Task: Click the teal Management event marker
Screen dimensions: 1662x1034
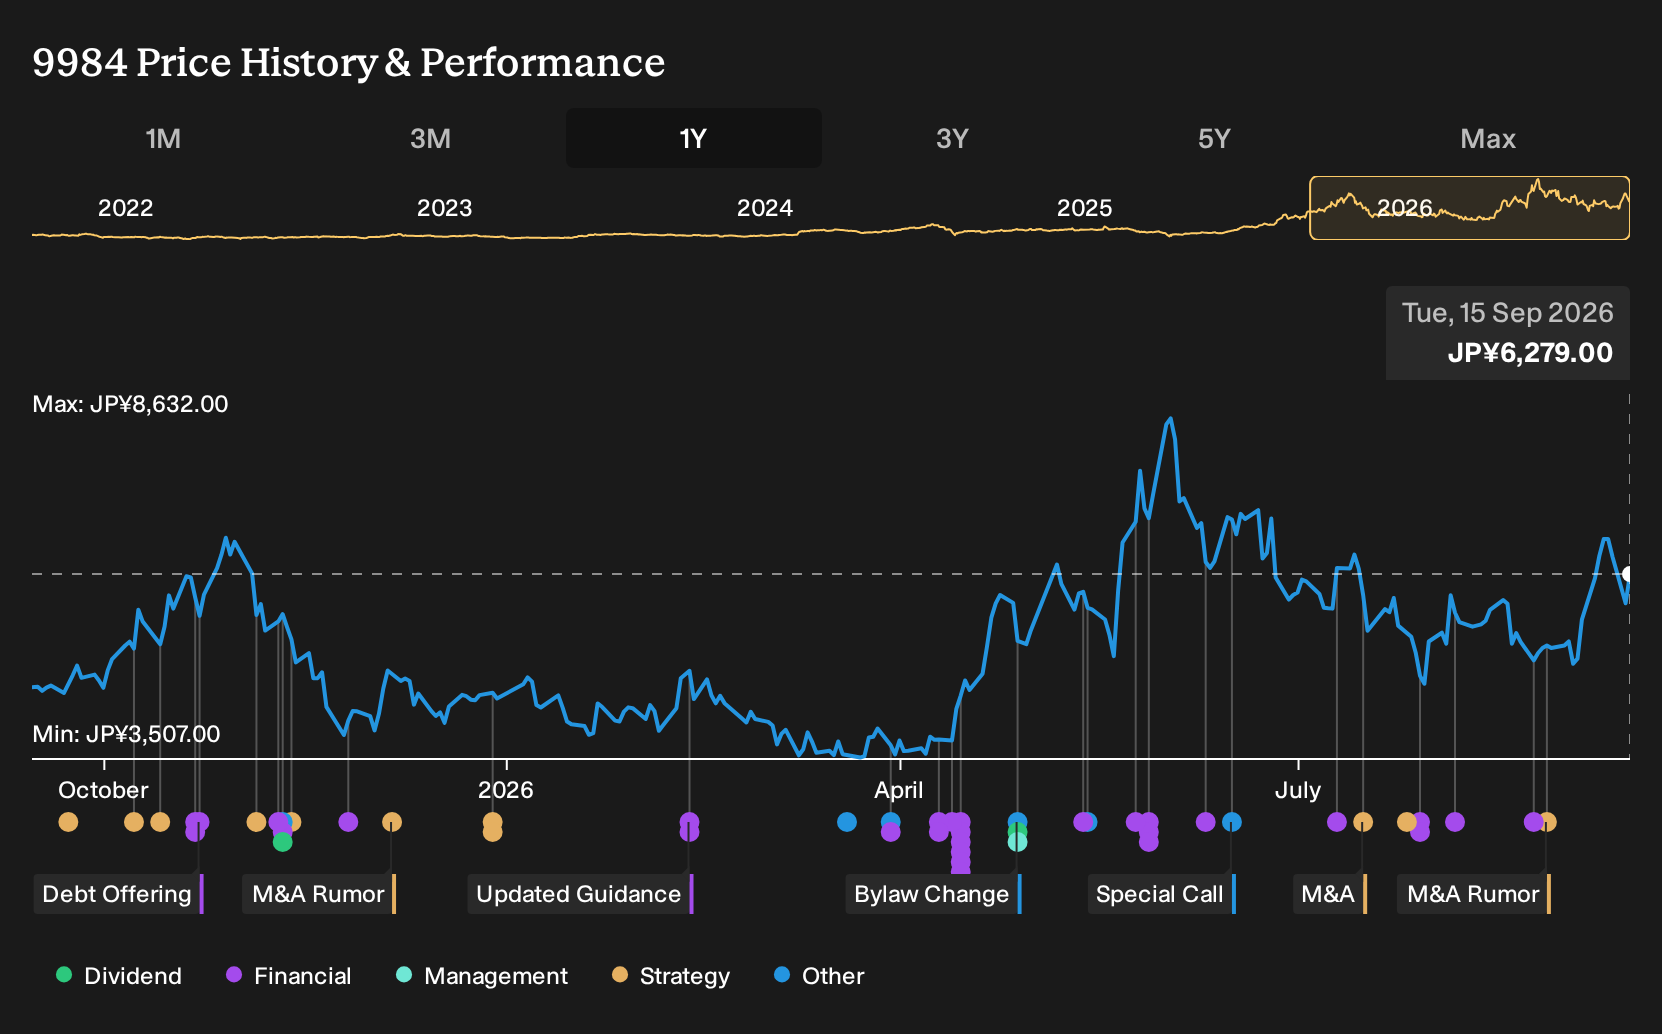Action: pos(1017,842)
